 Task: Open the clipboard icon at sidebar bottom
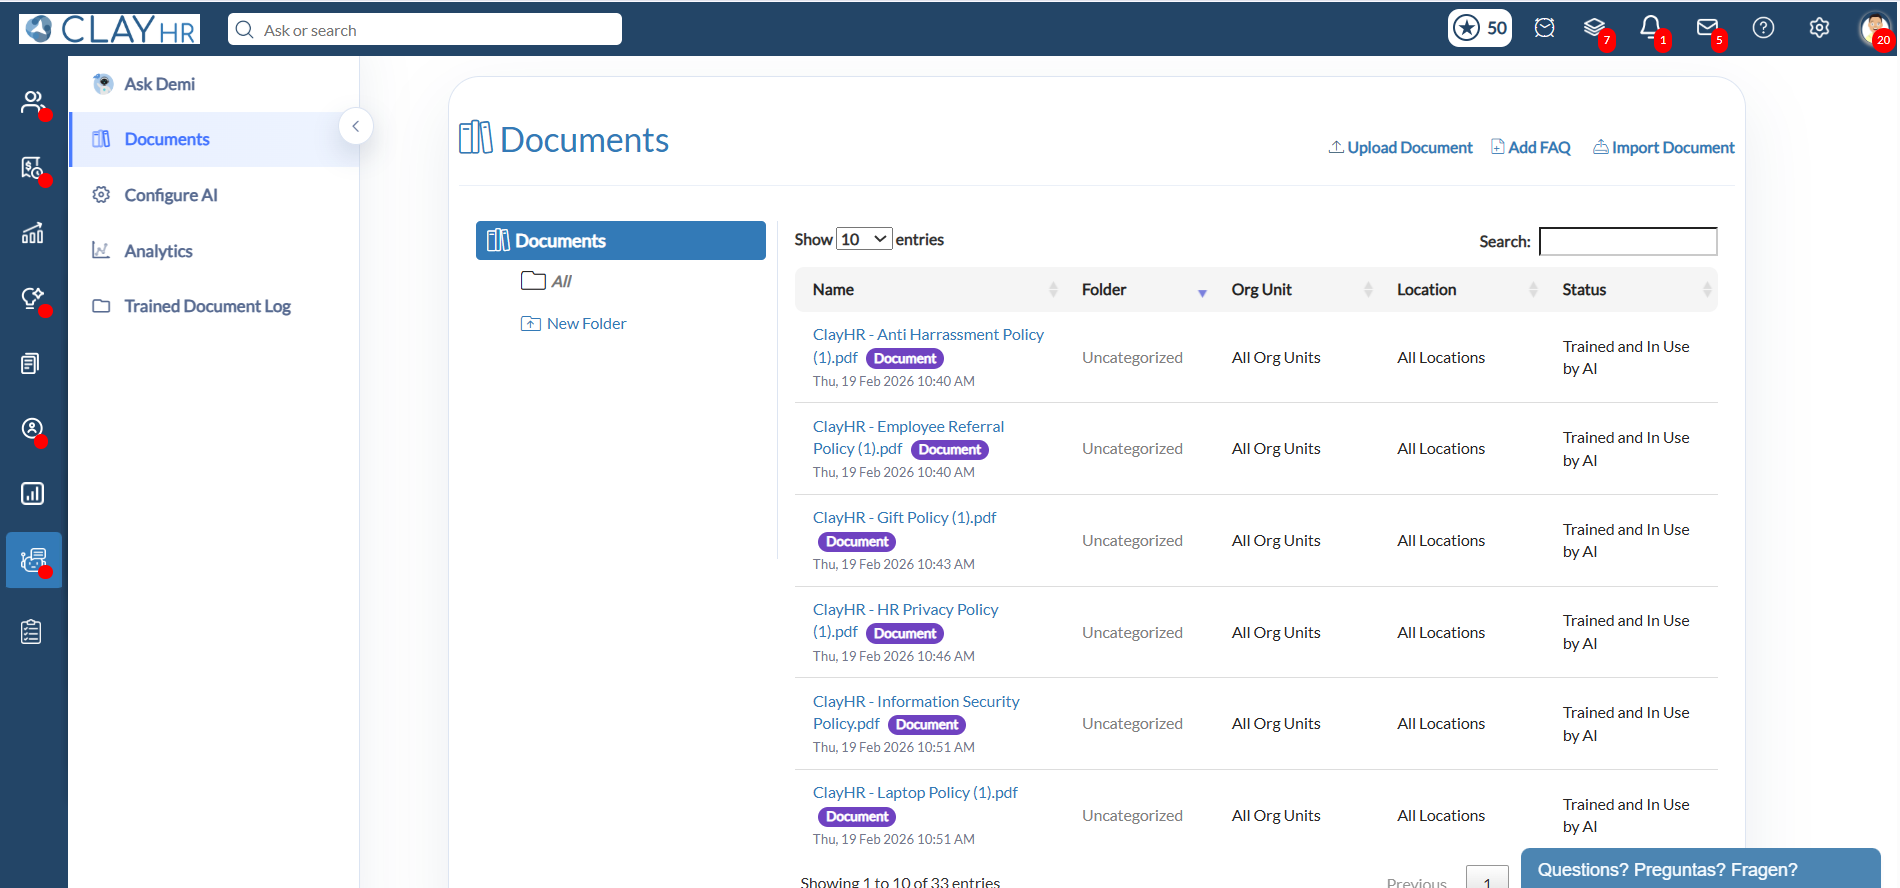coord(32,632)
